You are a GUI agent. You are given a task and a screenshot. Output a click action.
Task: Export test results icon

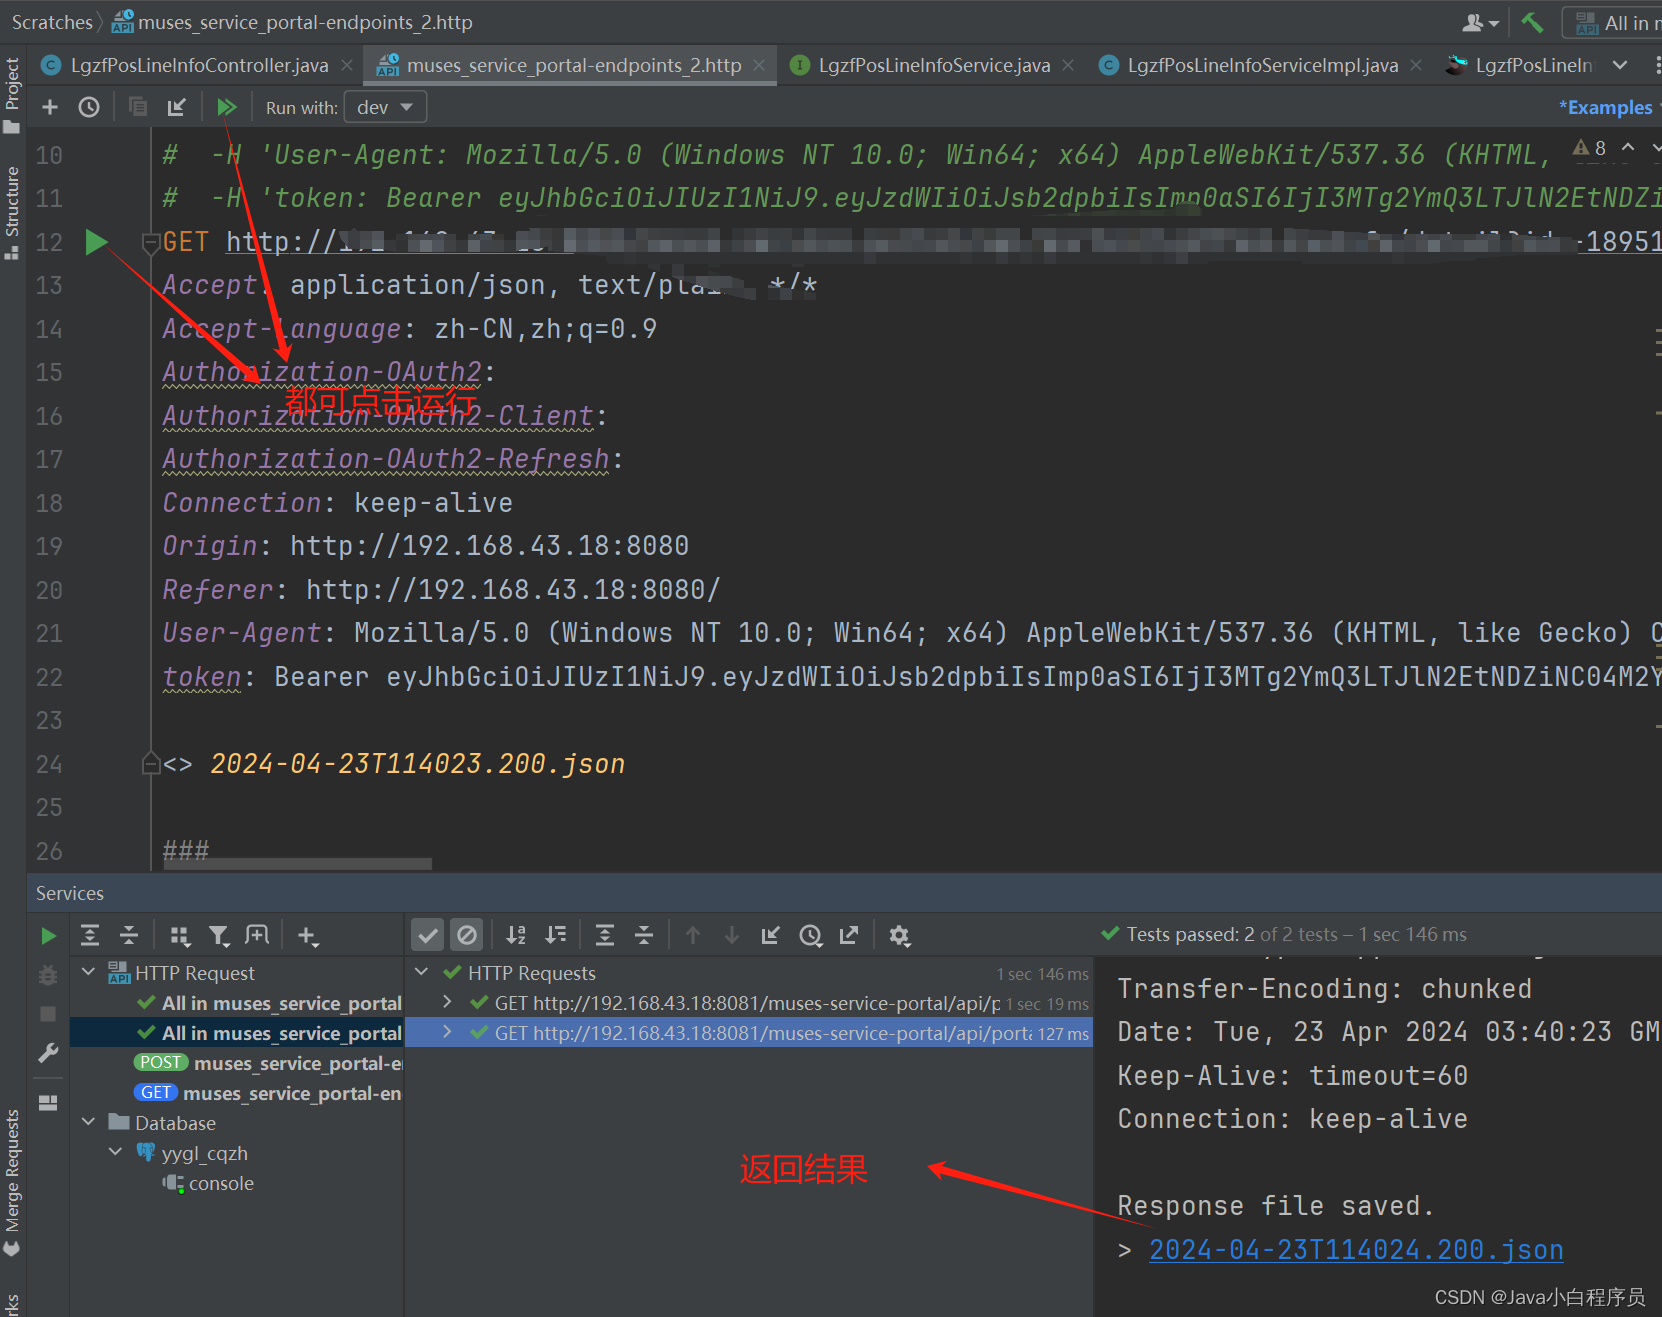point(849,935)
